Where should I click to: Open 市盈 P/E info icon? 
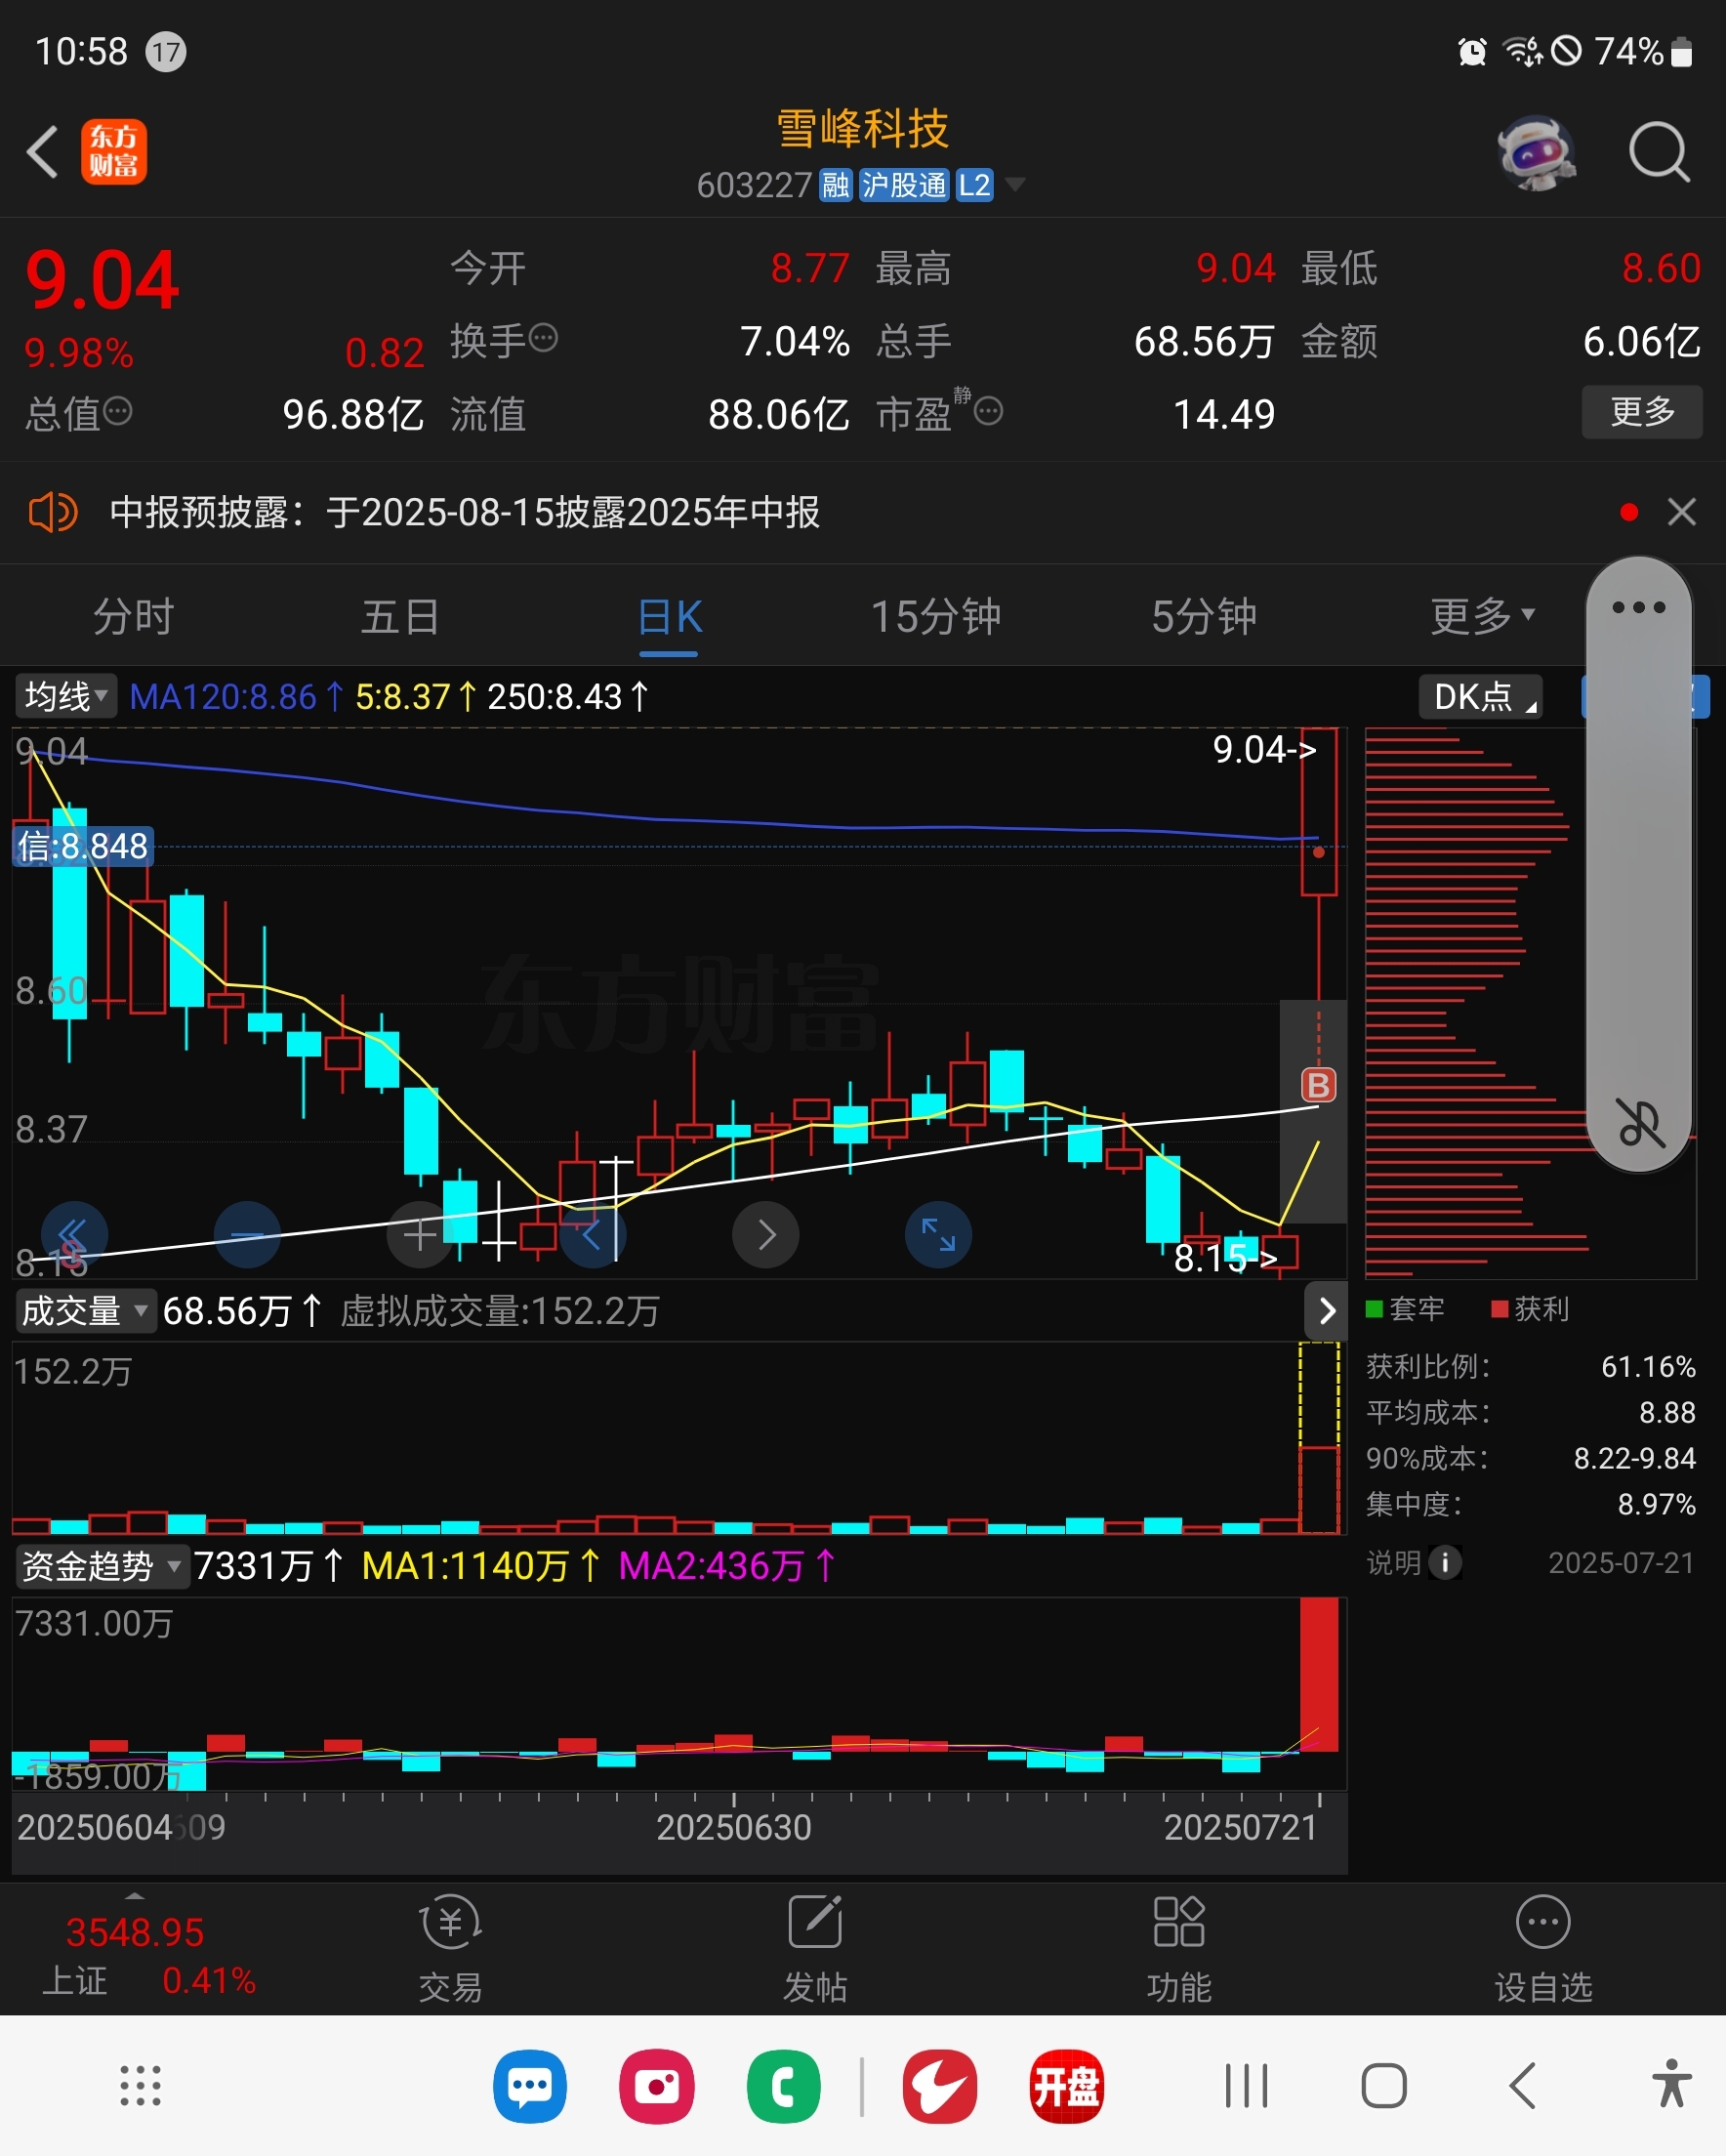[x=988, y=411]
